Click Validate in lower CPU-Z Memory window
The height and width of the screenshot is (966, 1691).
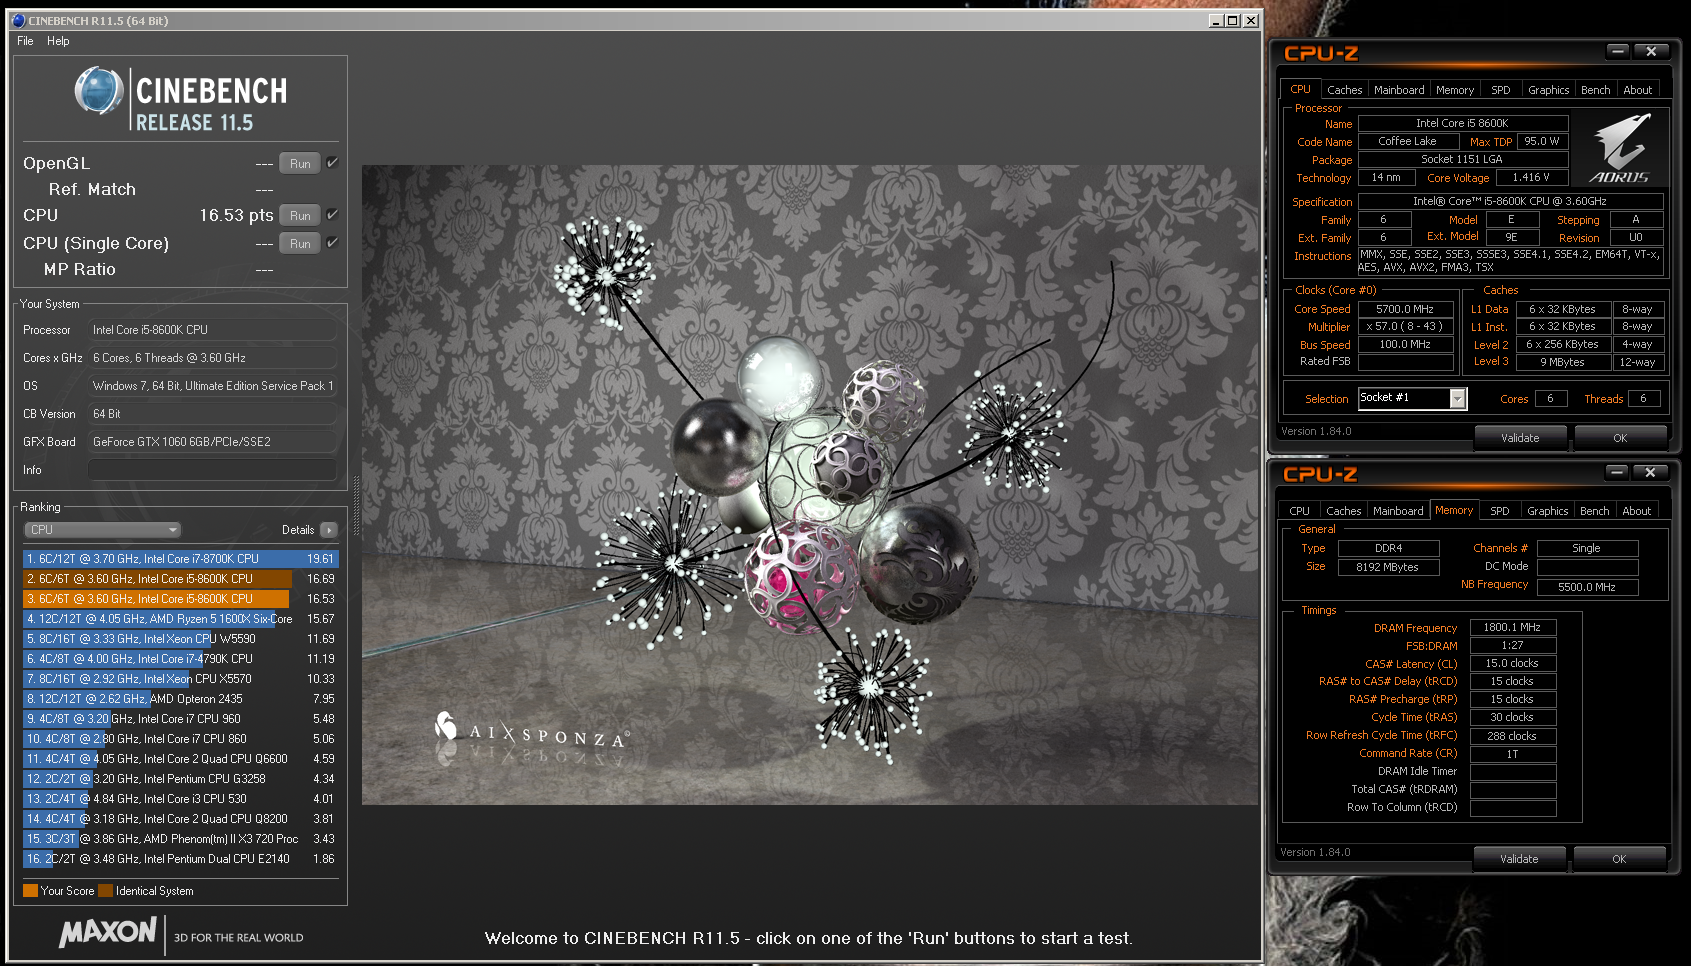(x=1519, y=859)
